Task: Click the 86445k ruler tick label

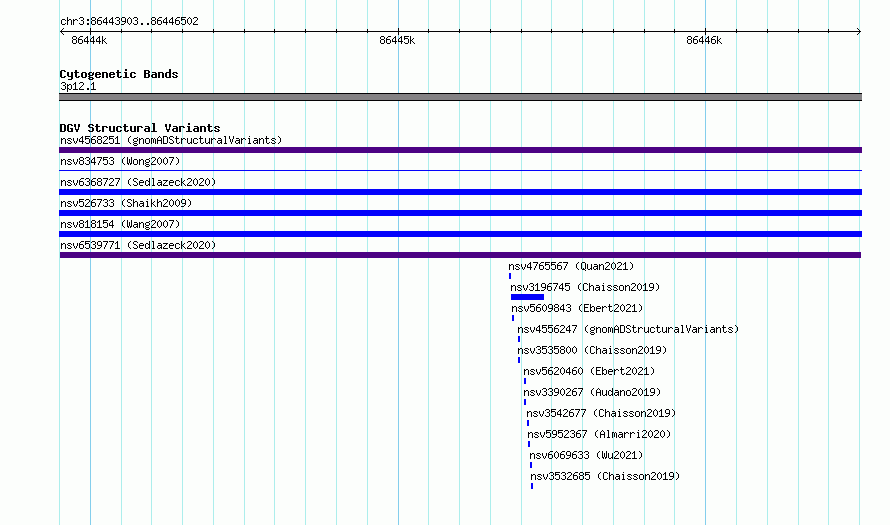Action: [x=397, y=40]
